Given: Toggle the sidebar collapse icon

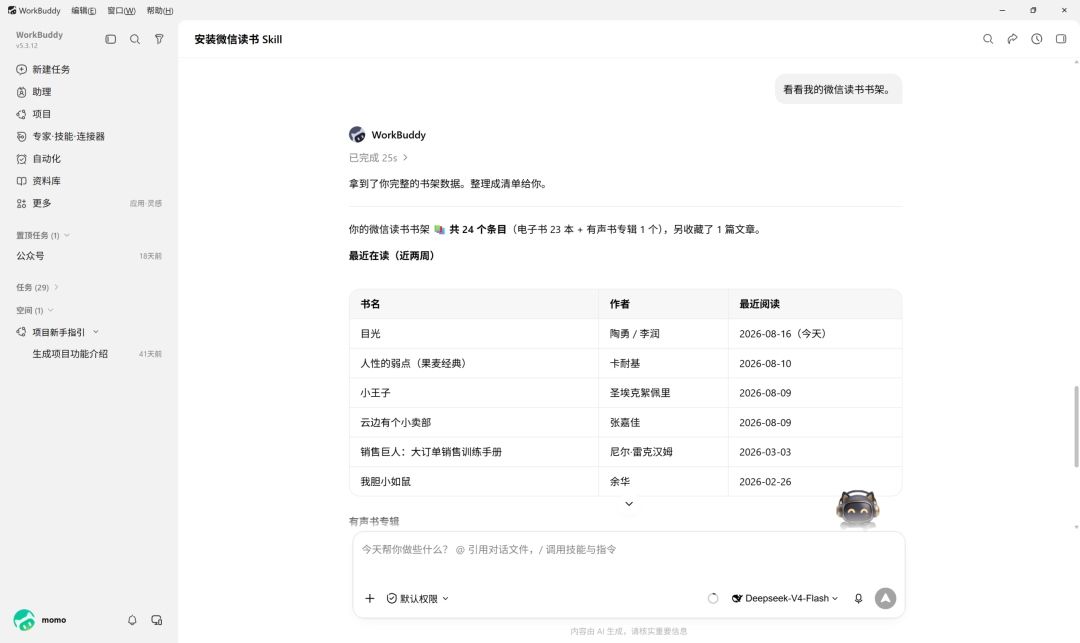Looking at the screenshot, I should [110, 39].
